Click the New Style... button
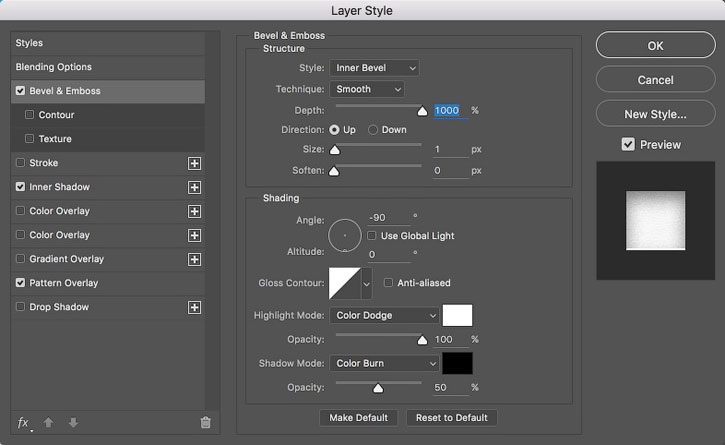The image size is (725, 445). [x=655, y=114]
